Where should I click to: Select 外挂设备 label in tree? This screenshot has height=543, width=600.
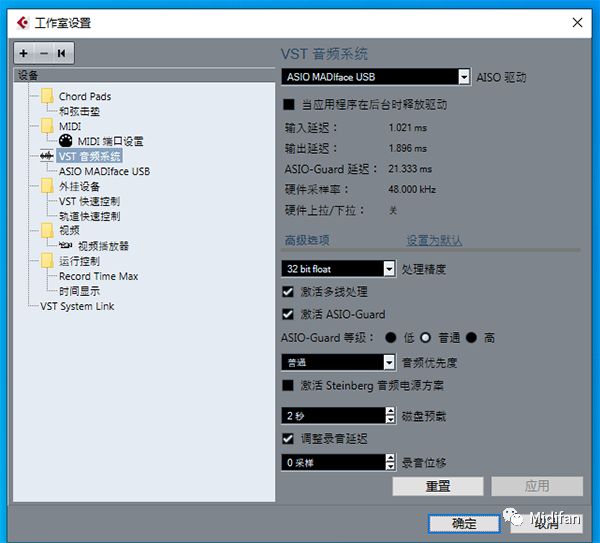coord(79,186)
